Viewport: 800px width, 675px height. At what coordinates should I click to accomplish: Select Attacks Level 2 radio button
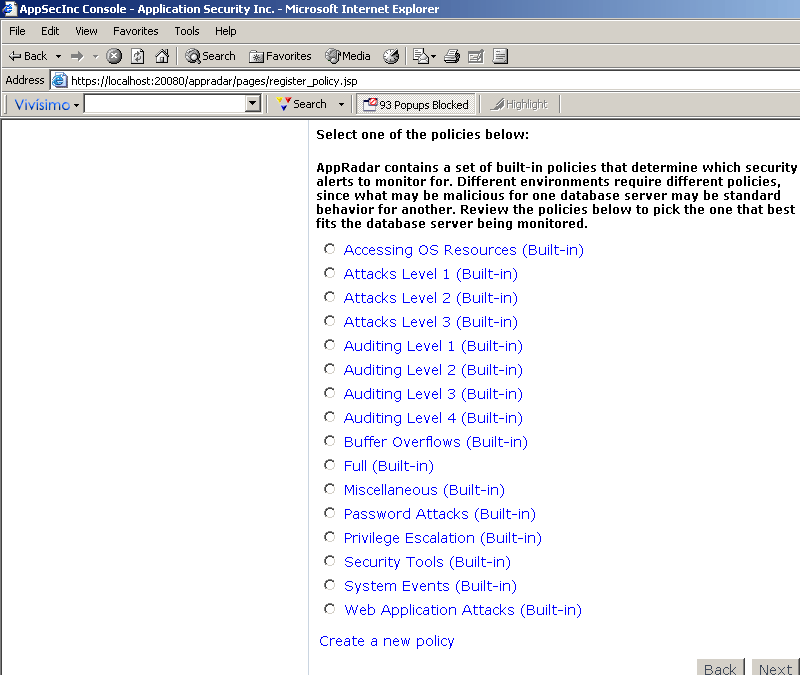click(330, 297)
